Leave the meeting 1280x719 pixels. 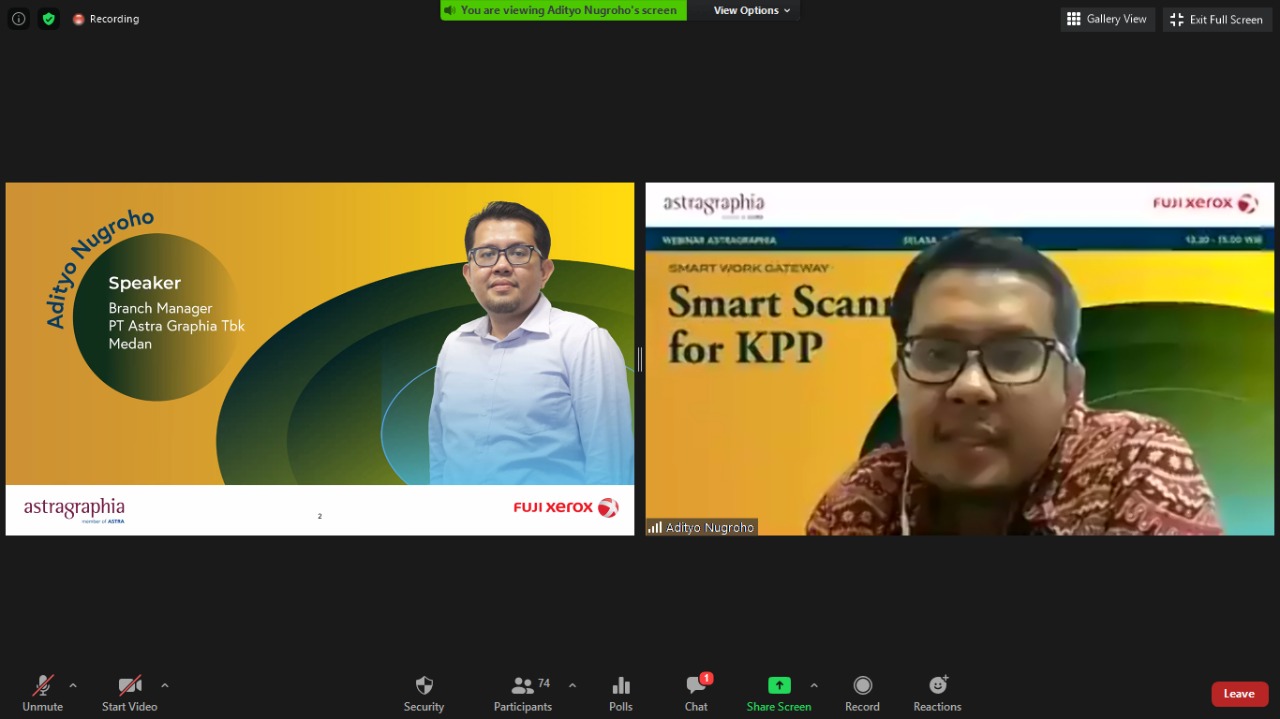click(1240, 694)
